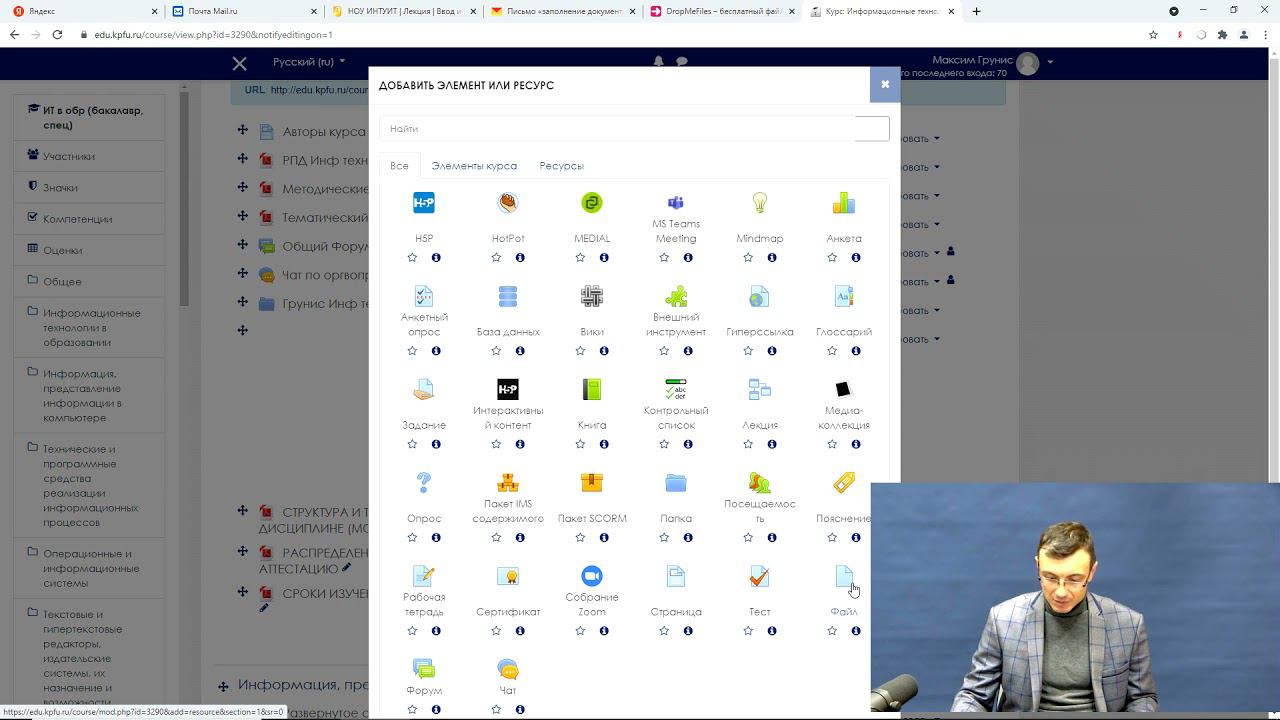Go to Общее section in sidebar
The image size is (1280, 720).
(62, 282)
